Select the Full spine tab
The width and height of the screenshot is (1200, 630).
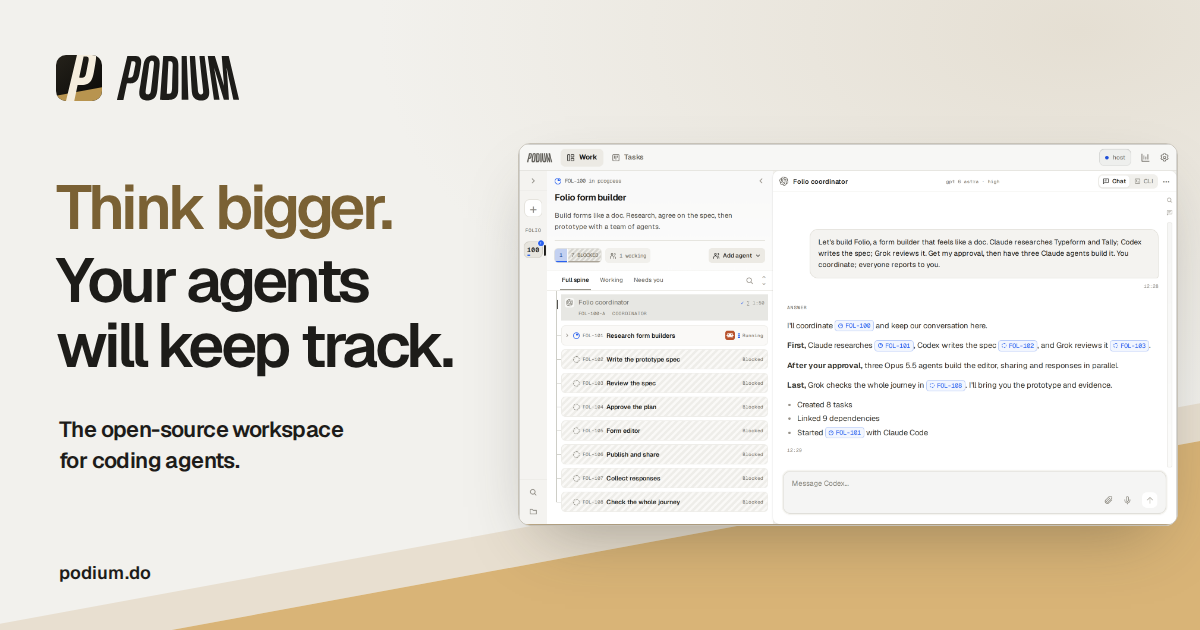point(576,280)
